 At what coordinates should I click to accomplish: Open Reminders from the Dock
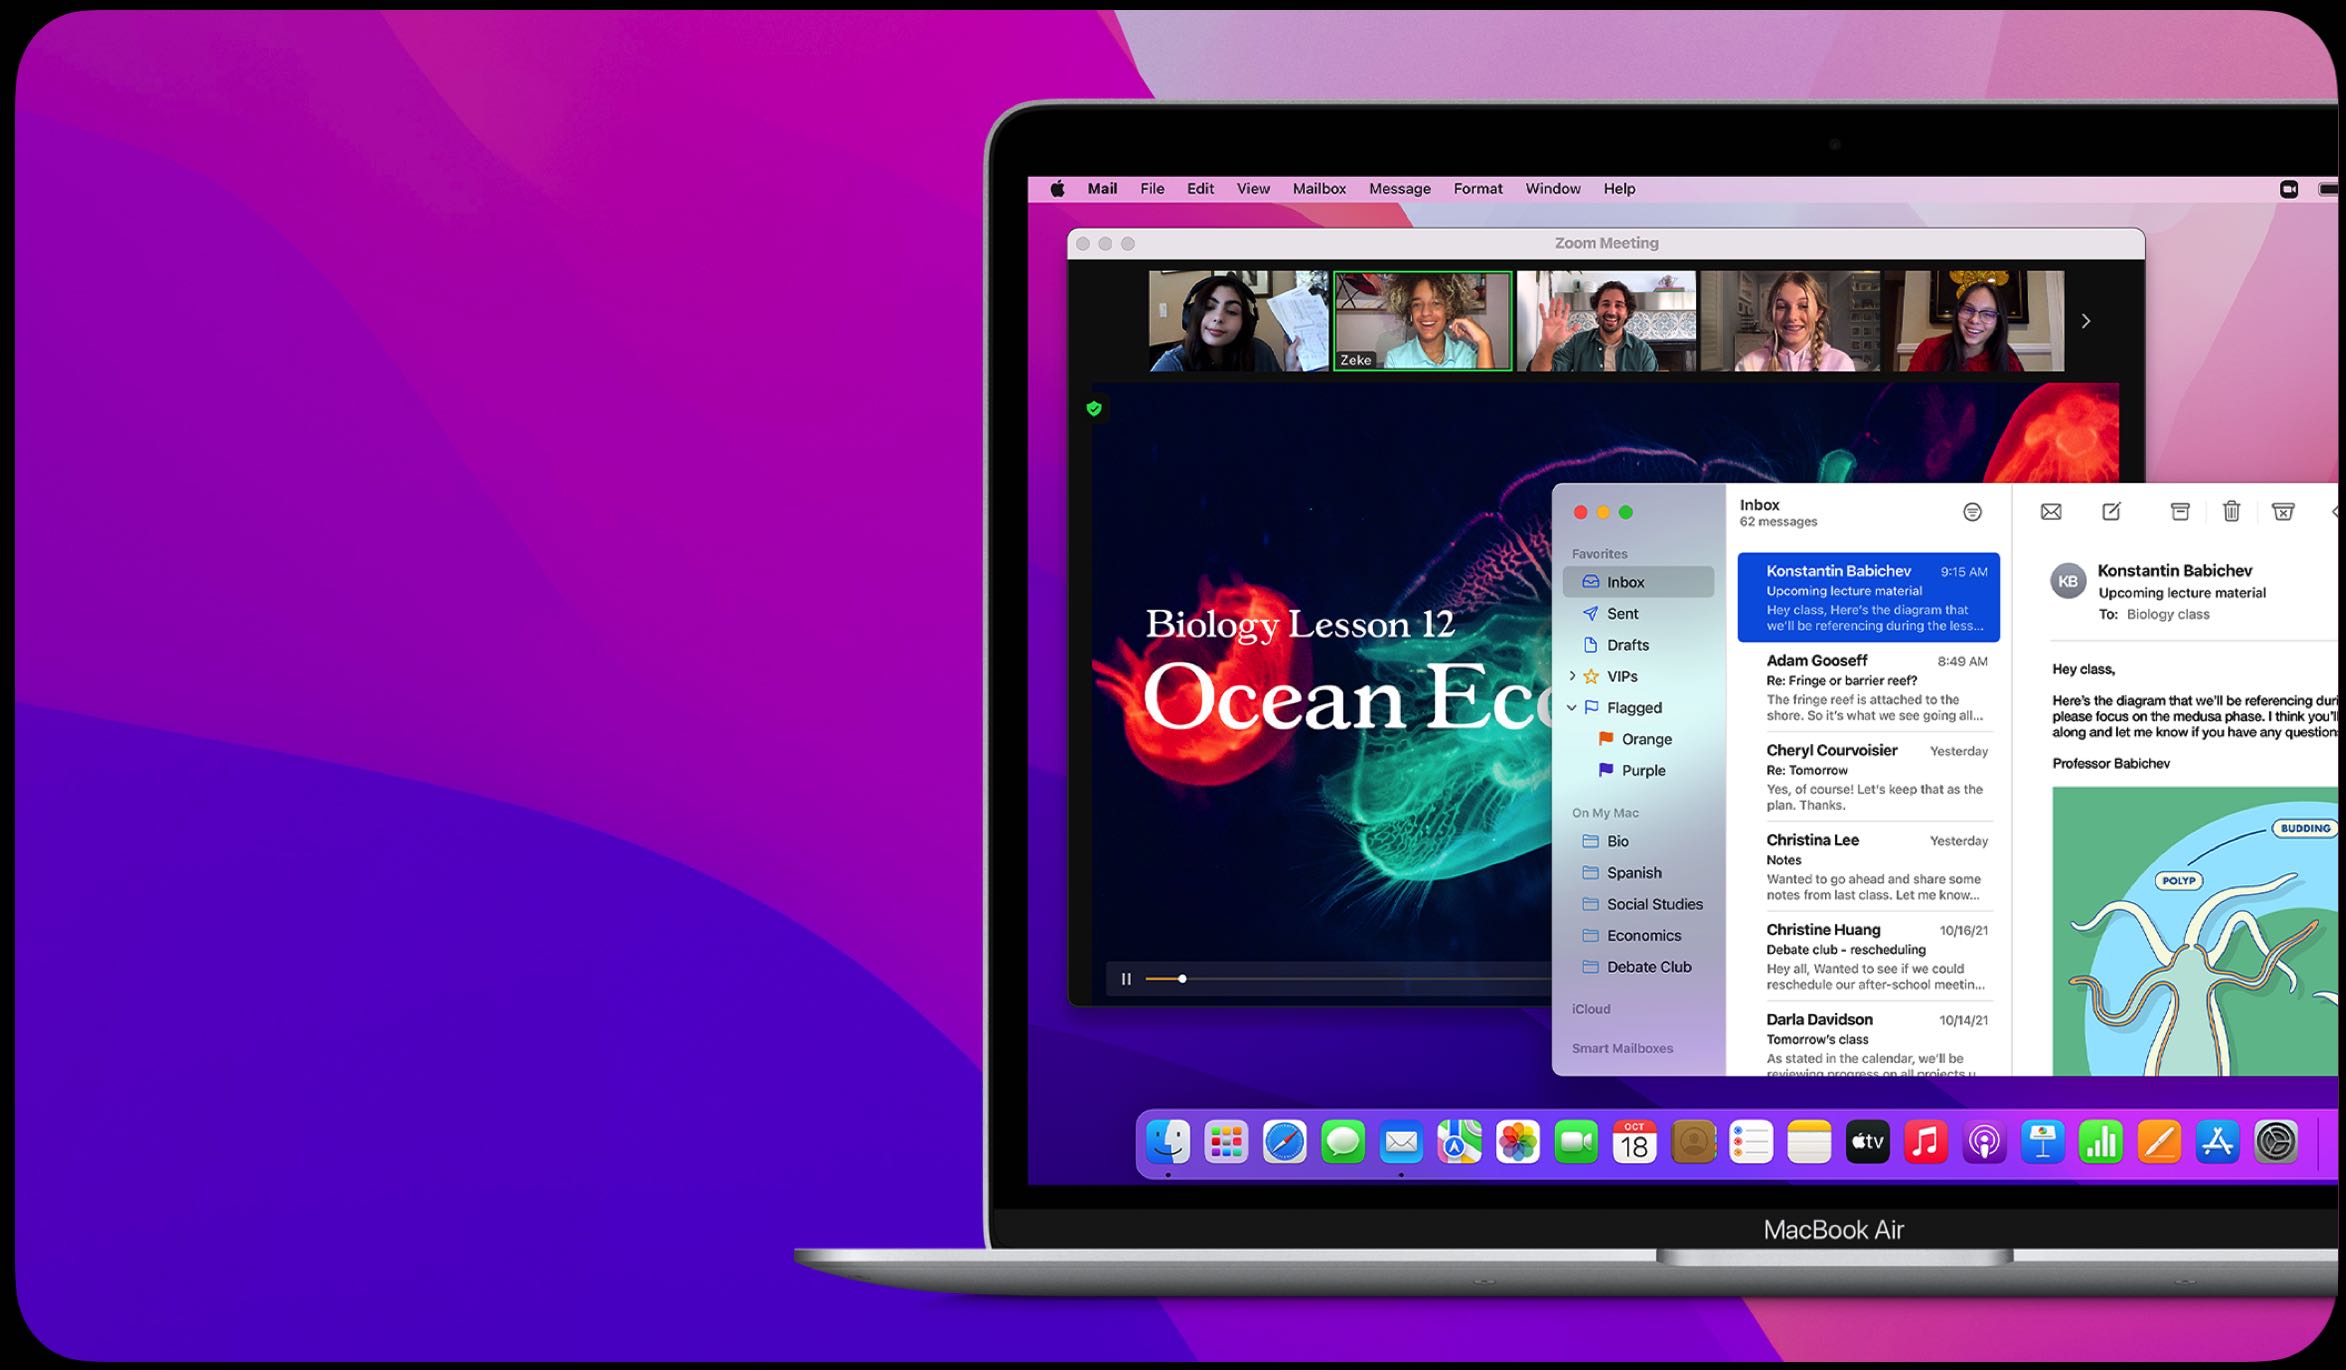[x=1751, y=1142]
